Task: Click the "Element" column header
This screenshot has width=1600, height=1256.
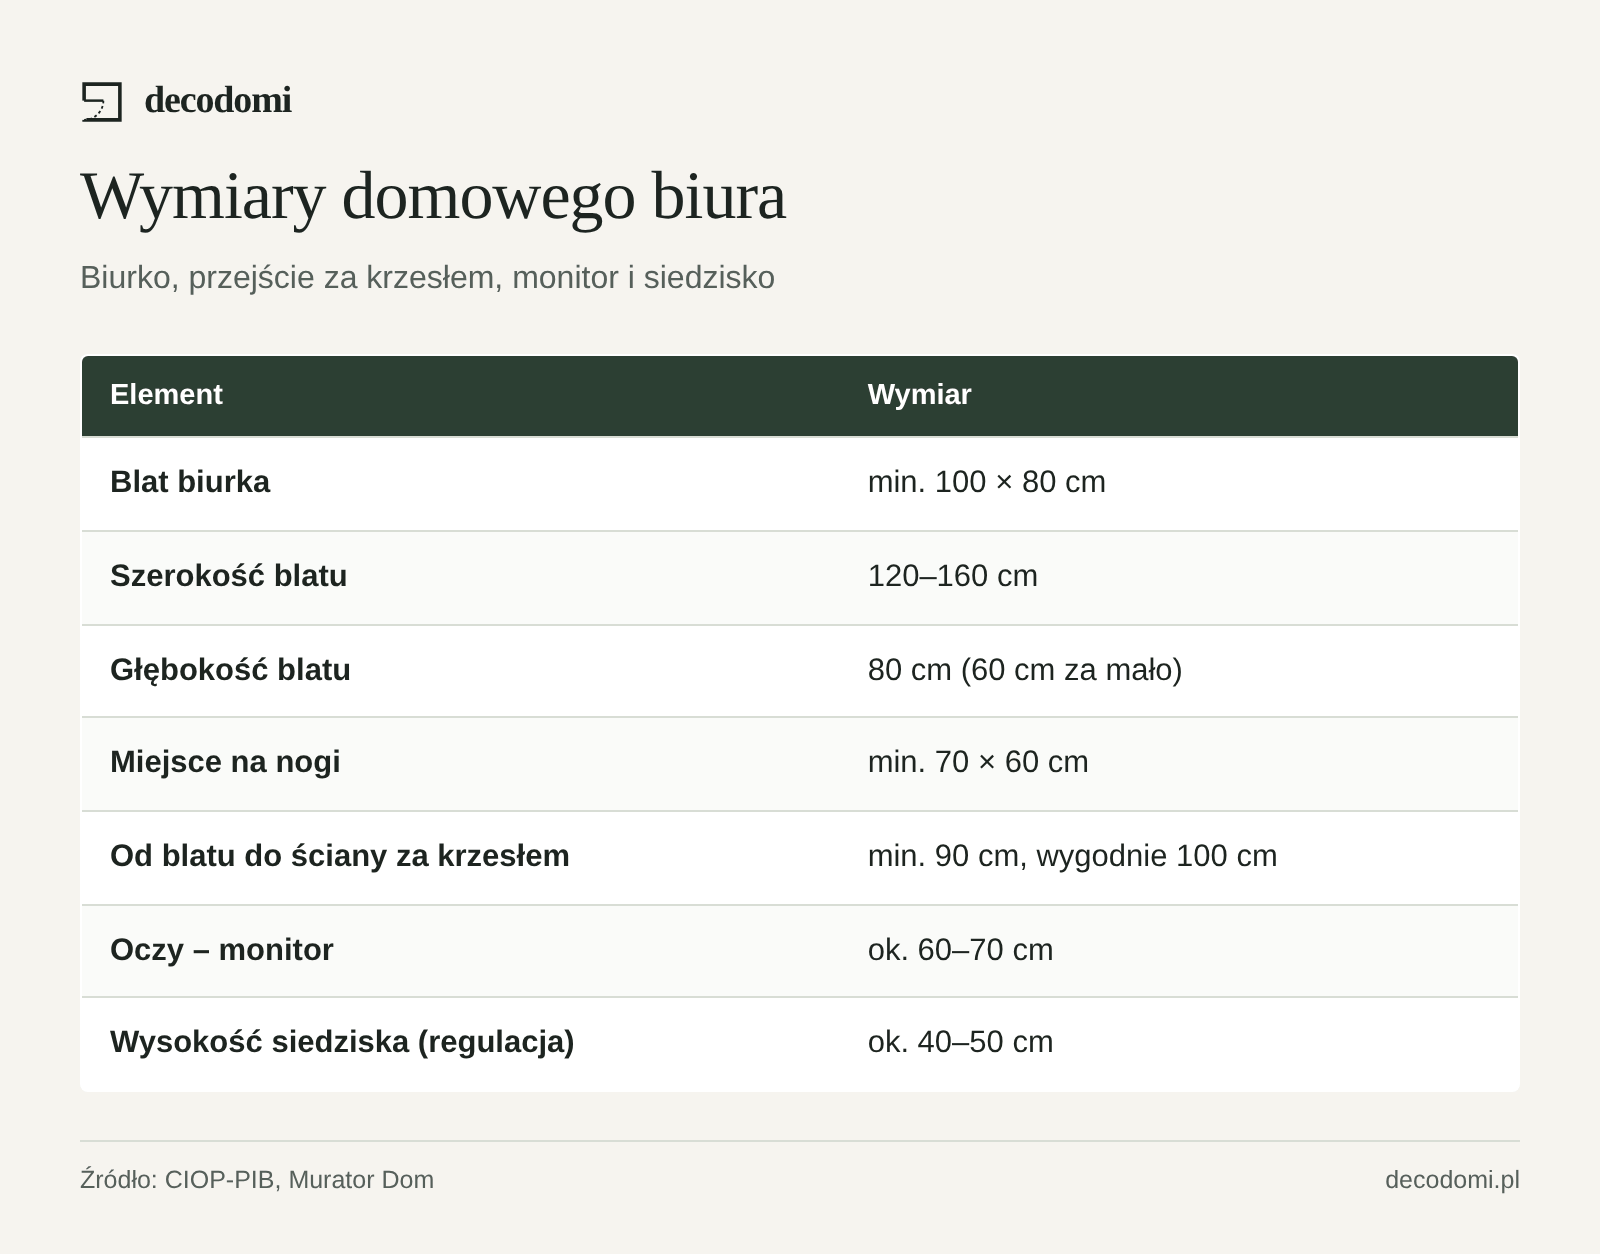Action: coord(166,395)
